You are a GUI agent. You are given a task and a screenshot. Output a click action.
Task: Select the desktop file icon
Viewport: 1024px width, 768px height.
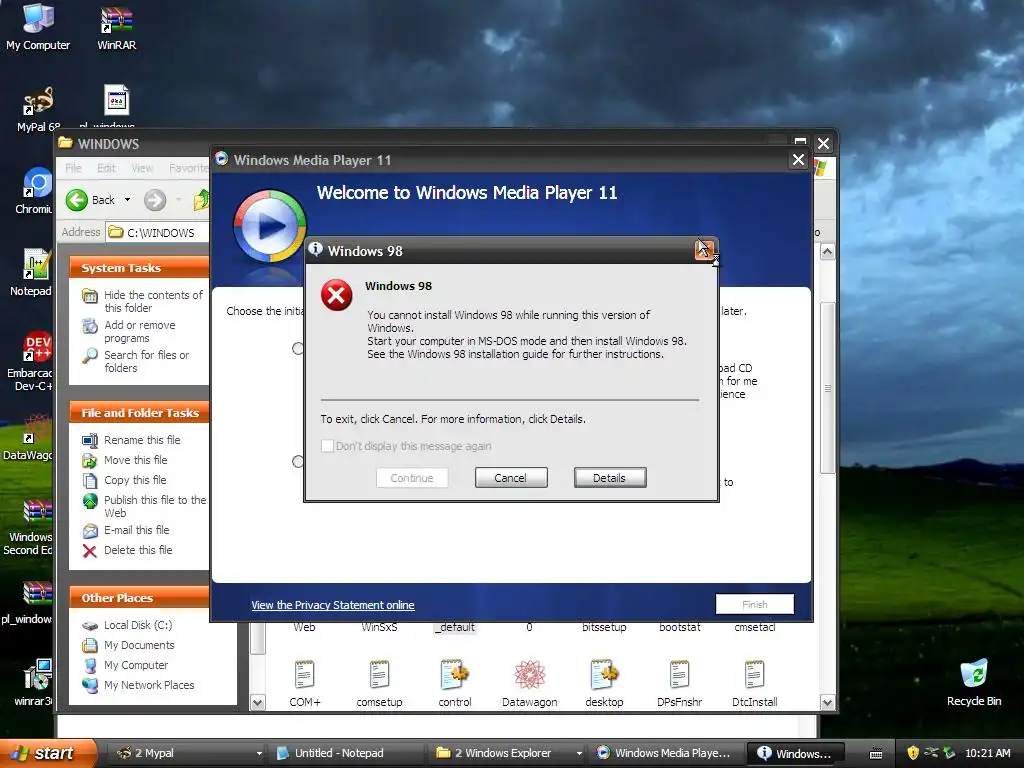(x=605, y=683)
